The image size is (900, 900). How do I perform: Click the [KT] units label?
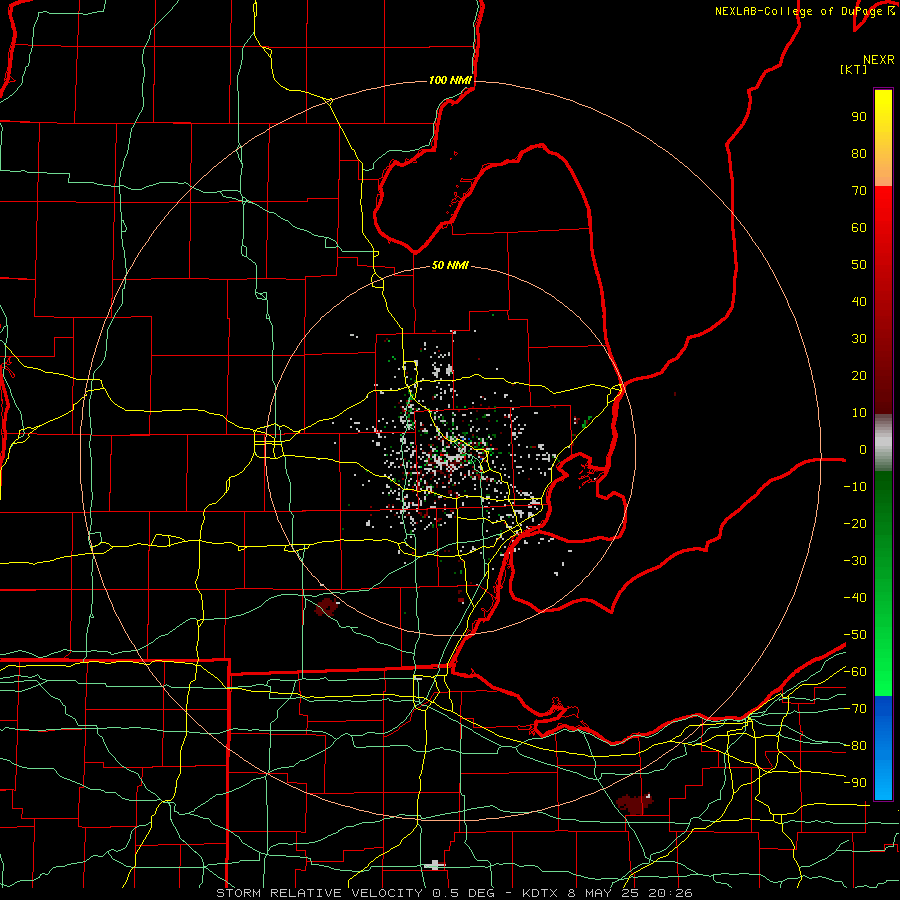coord(853,69)
